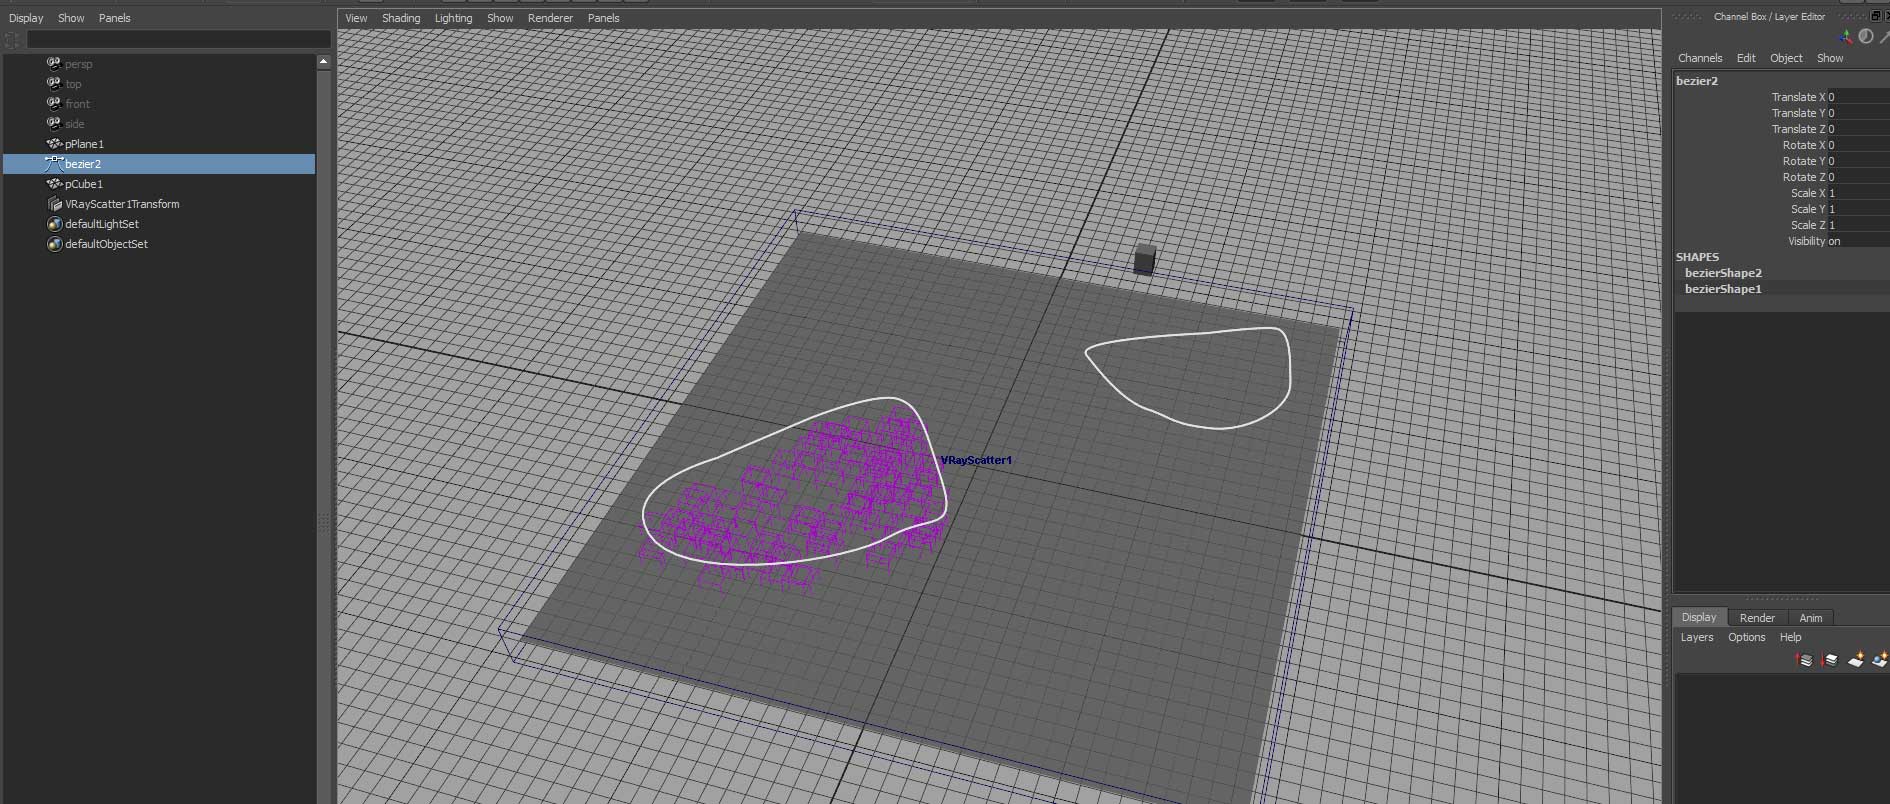Open the viewport Lighting menu
This screenshot has width=1890, height=804.
(x=453, y=18)
